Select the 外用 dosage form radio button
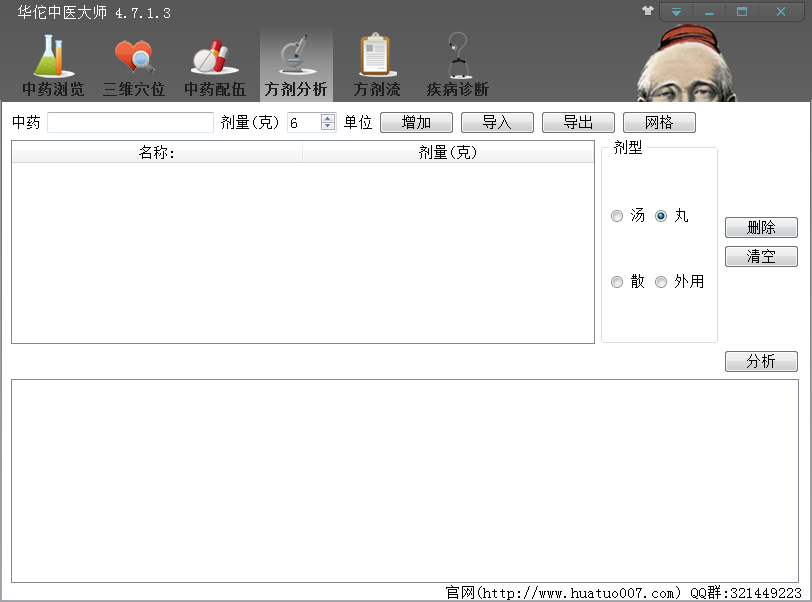The image size is (812, 602). [x=661, y=282]
